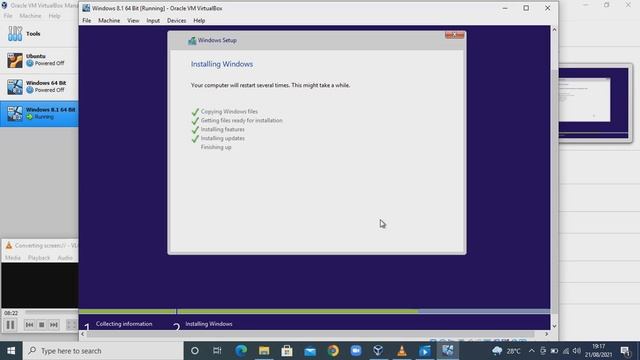Click right arrow of VM horizontal scrollbar

(547, 334)
